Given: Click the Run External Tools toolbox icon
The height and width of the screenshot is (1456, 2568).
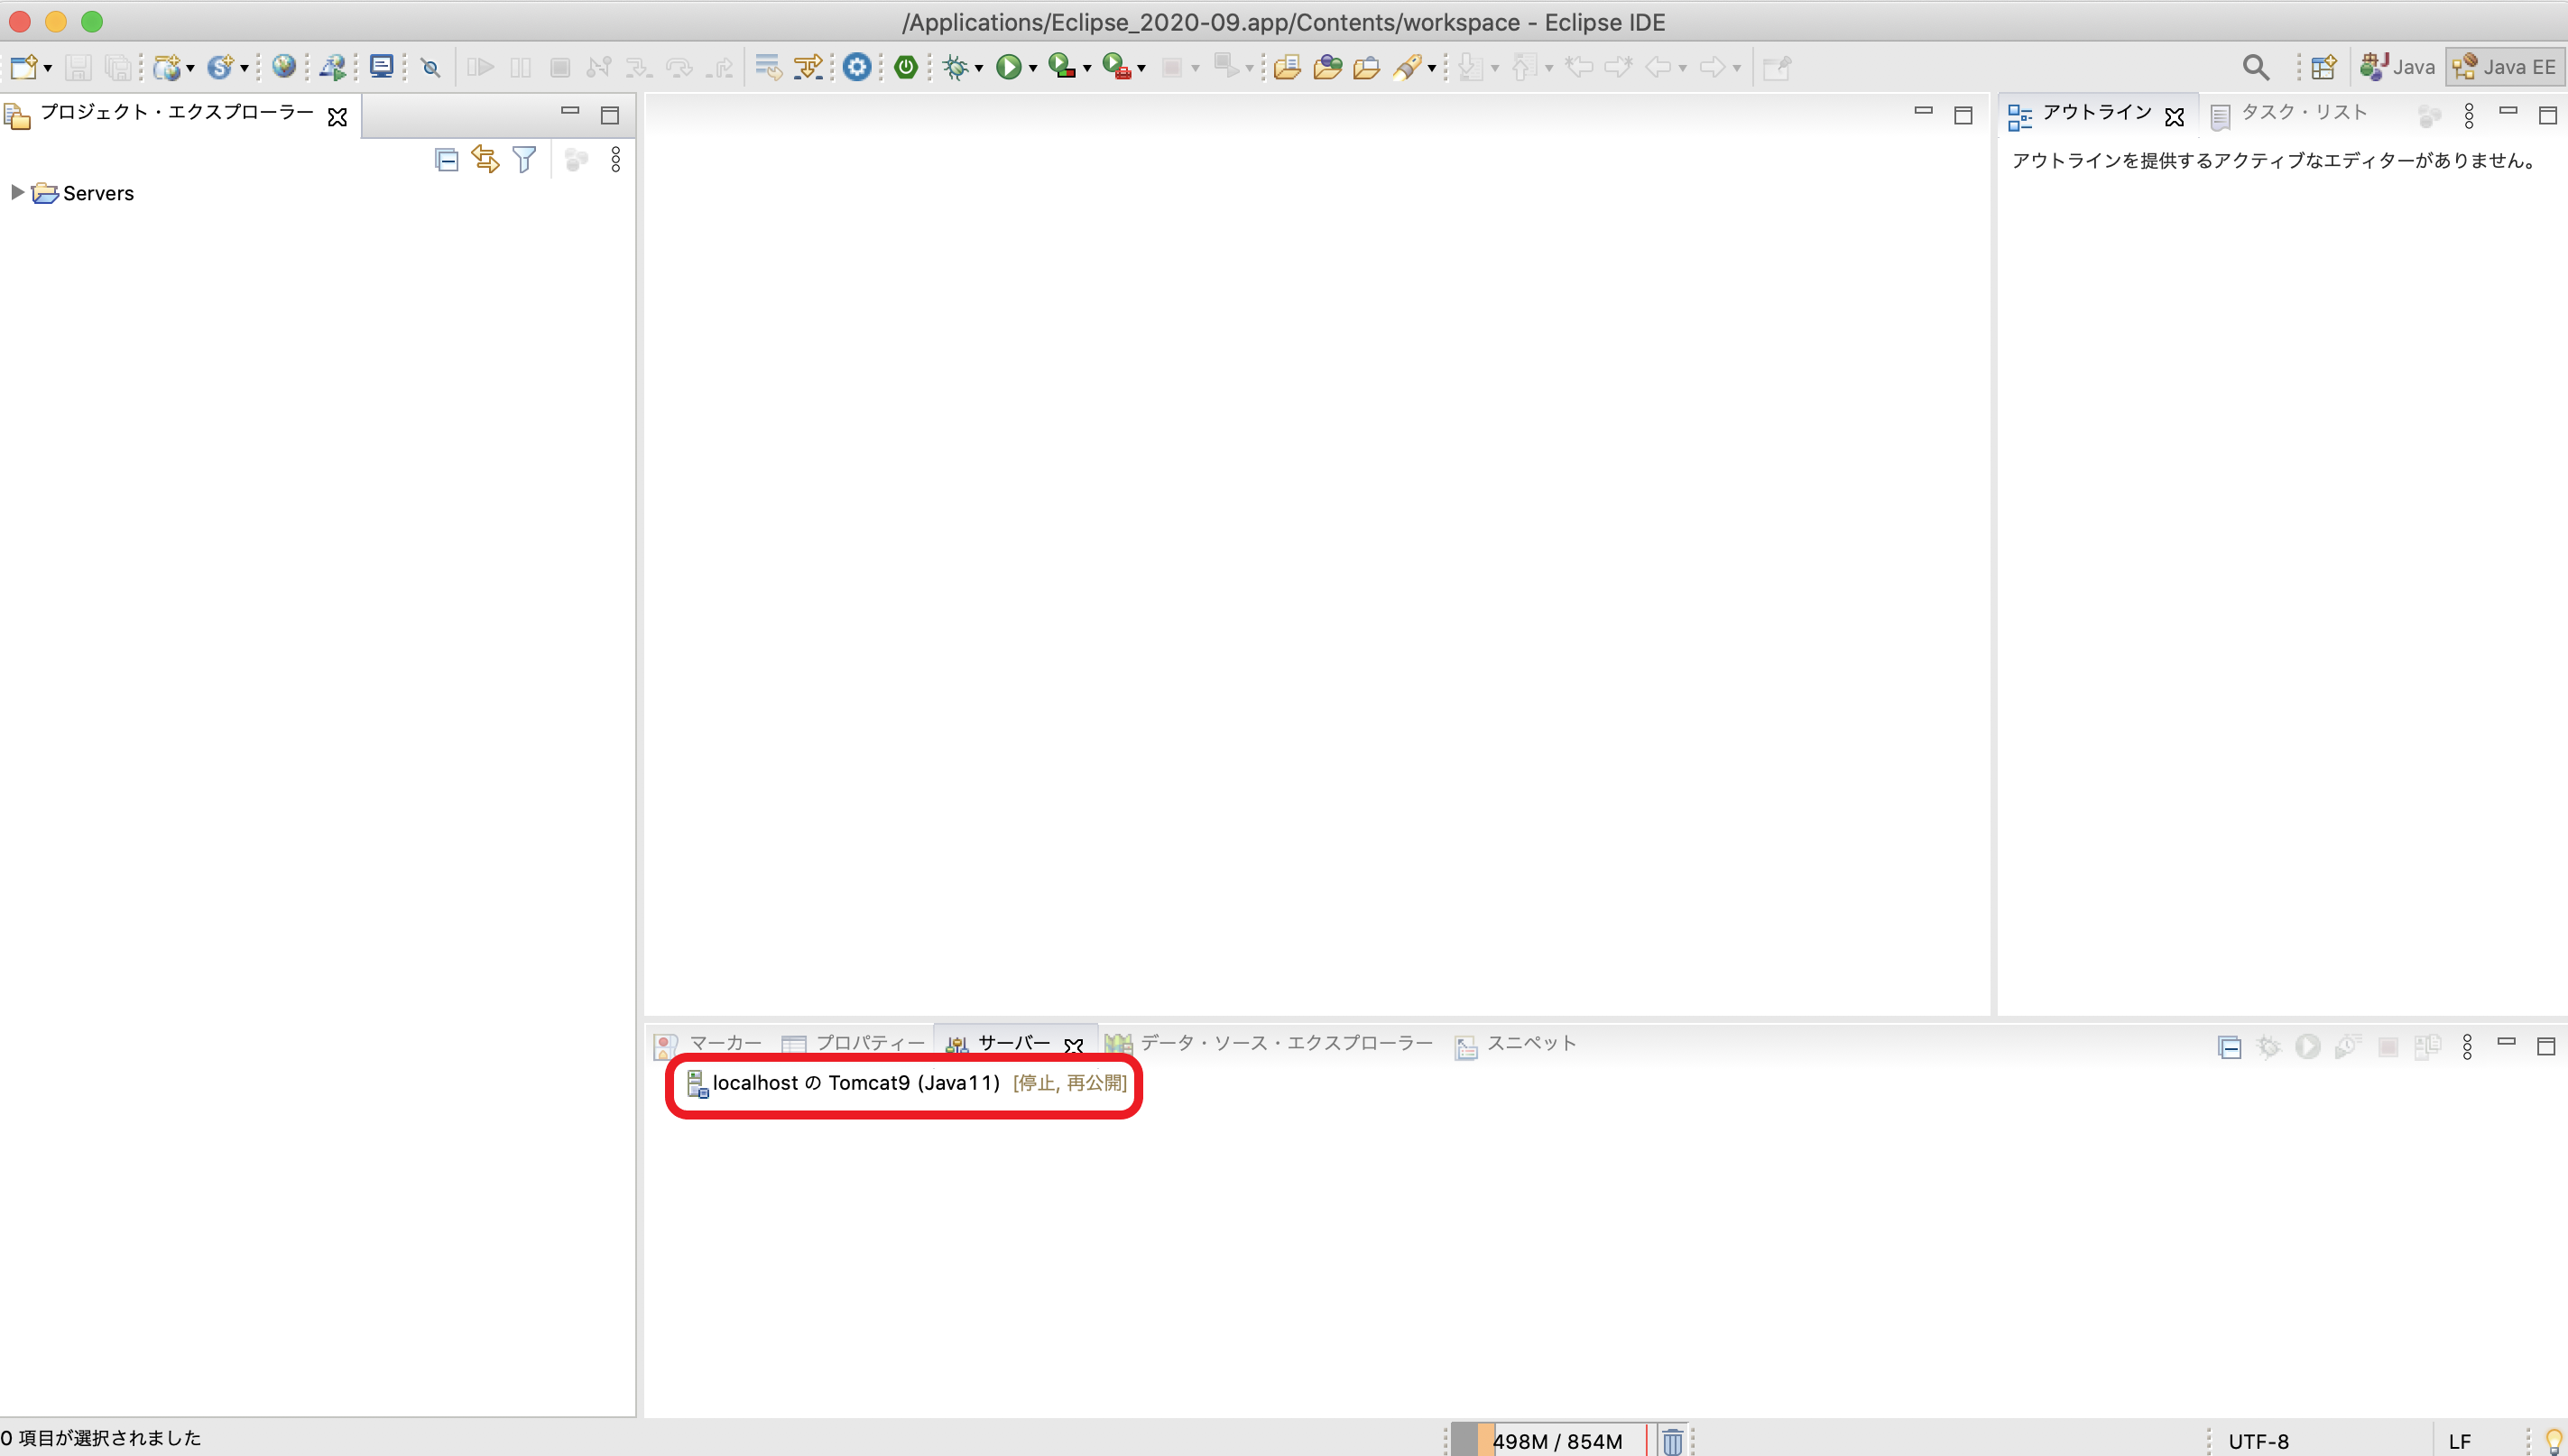Looking at the screenshot, I should click(x=1116, y=67).
